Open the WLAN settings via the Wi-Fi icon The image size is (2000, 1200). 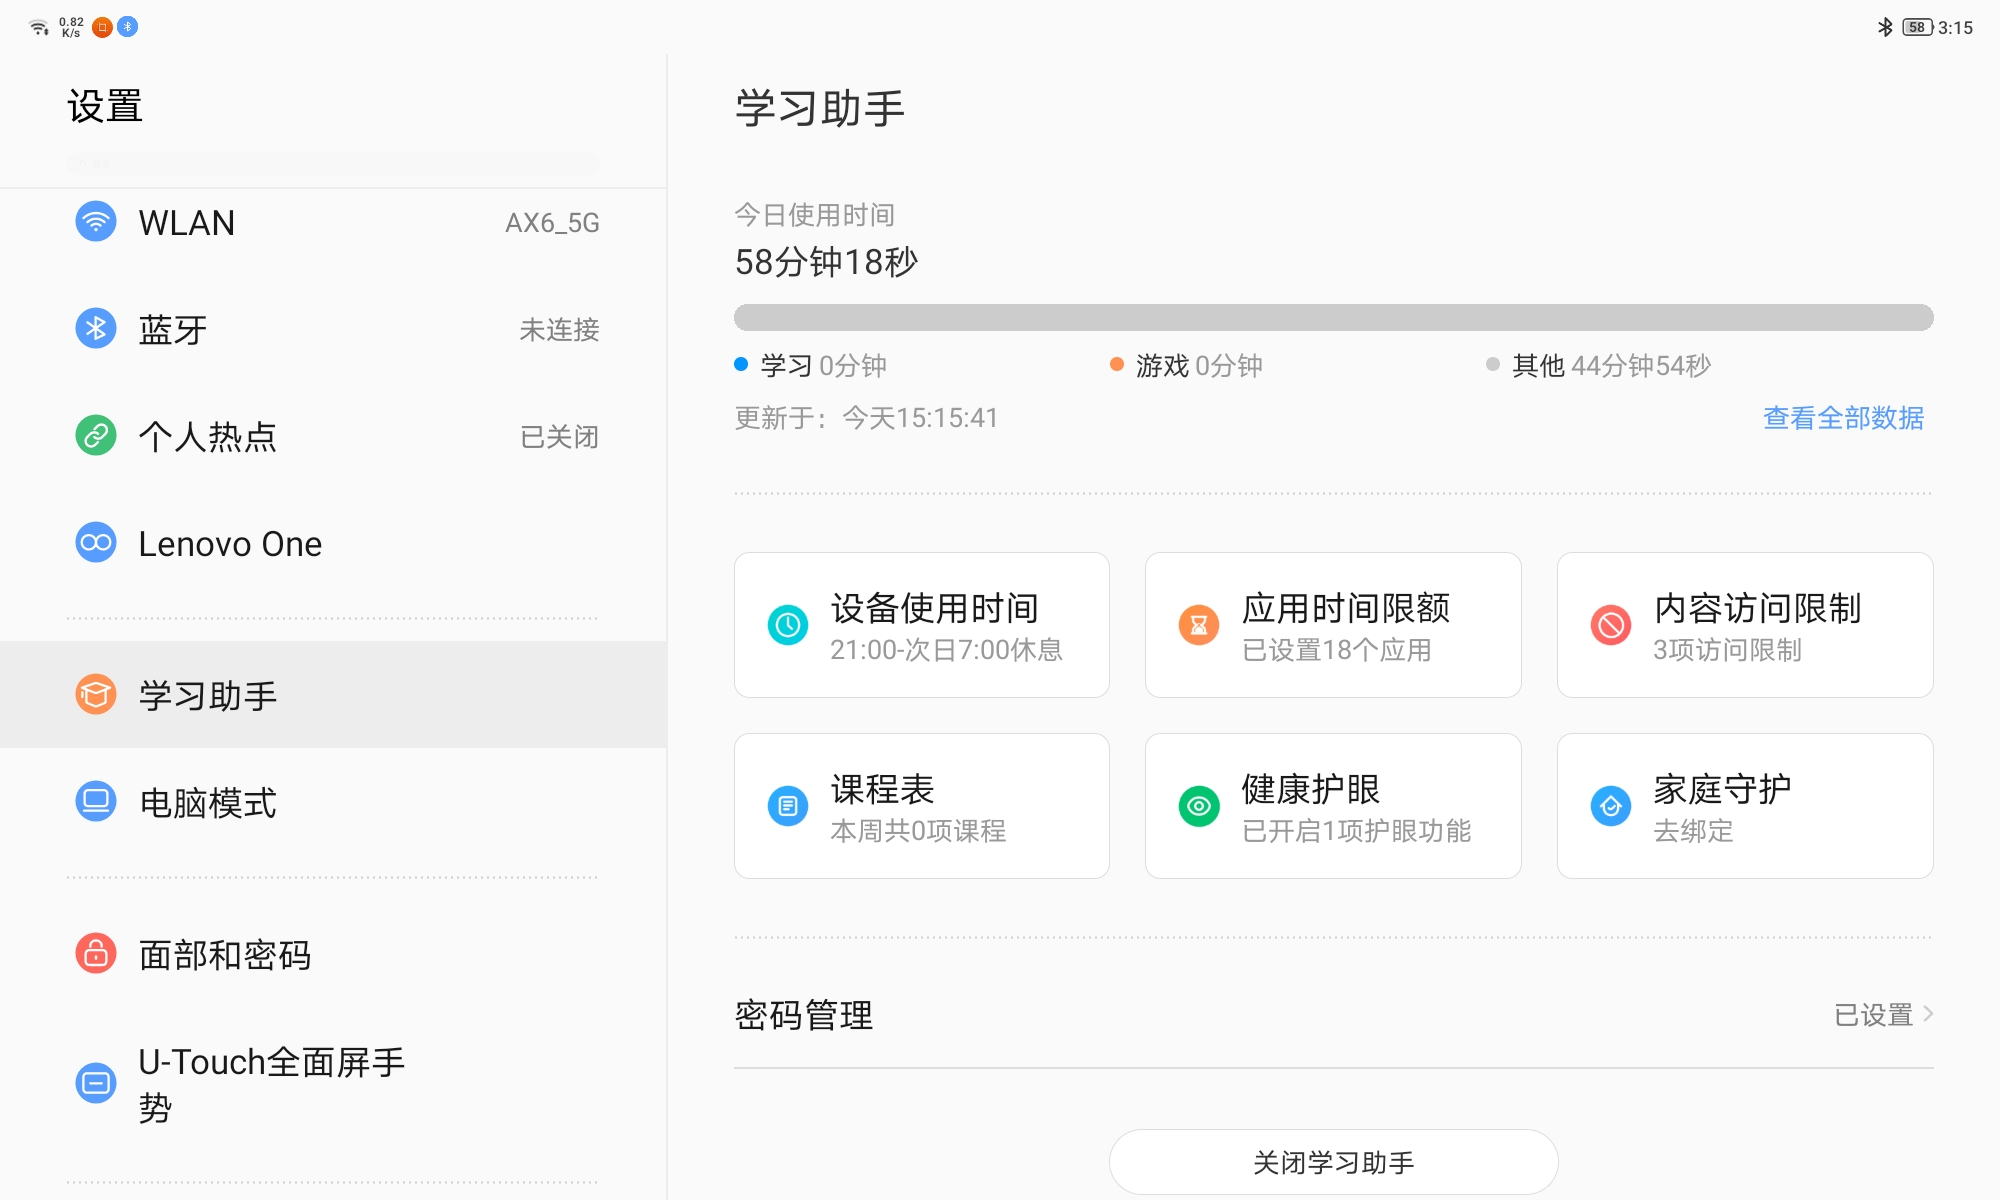95,222
